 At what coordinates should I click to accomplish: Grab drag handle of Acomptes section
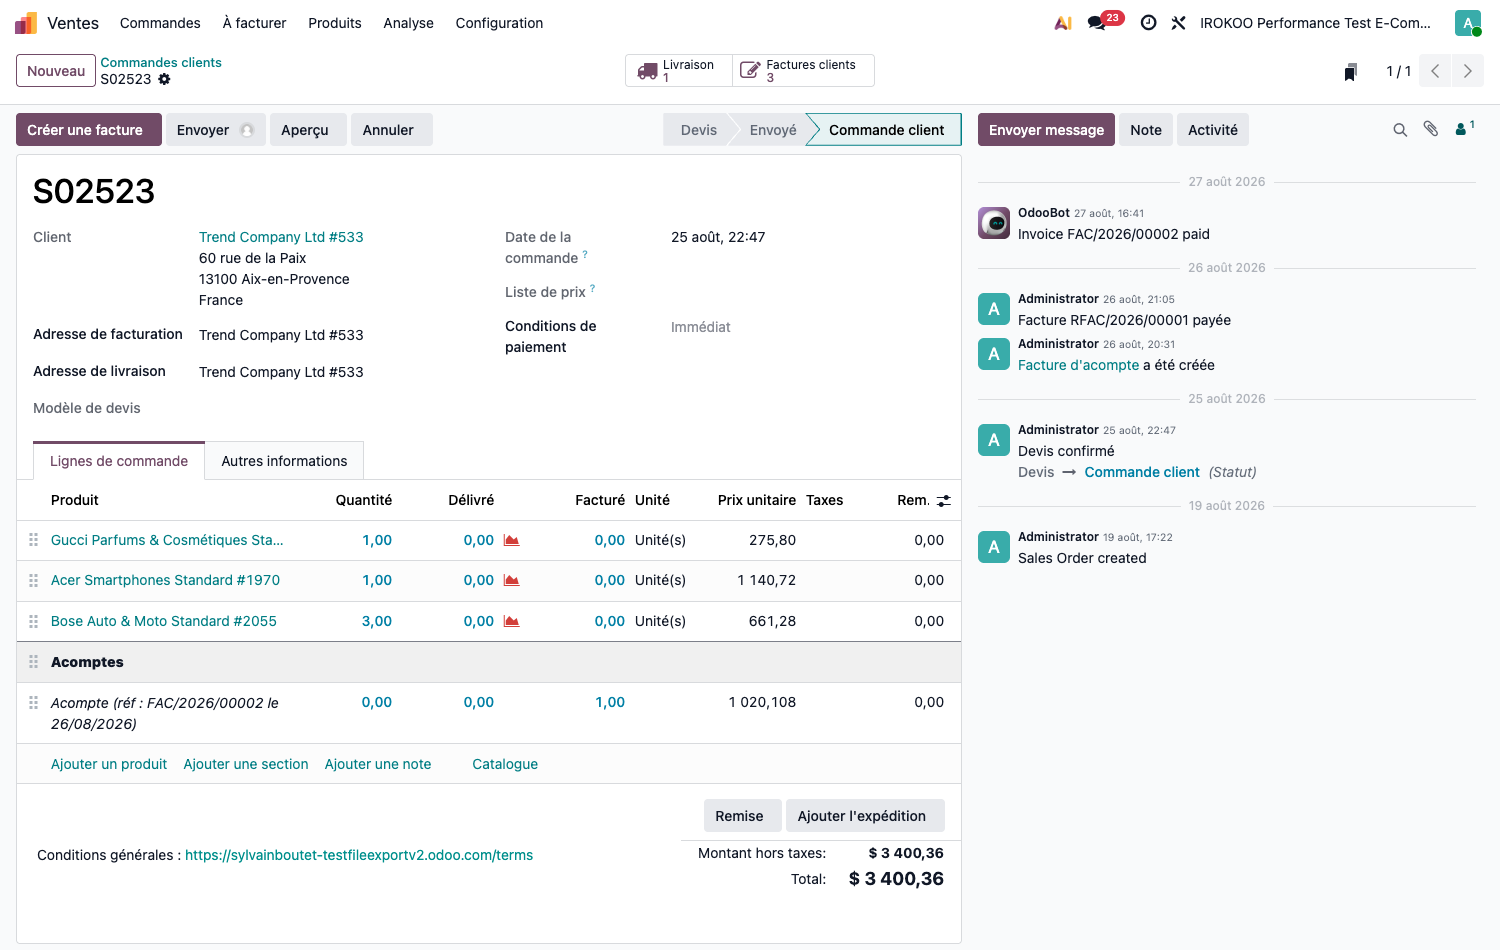tap(34, 662)
